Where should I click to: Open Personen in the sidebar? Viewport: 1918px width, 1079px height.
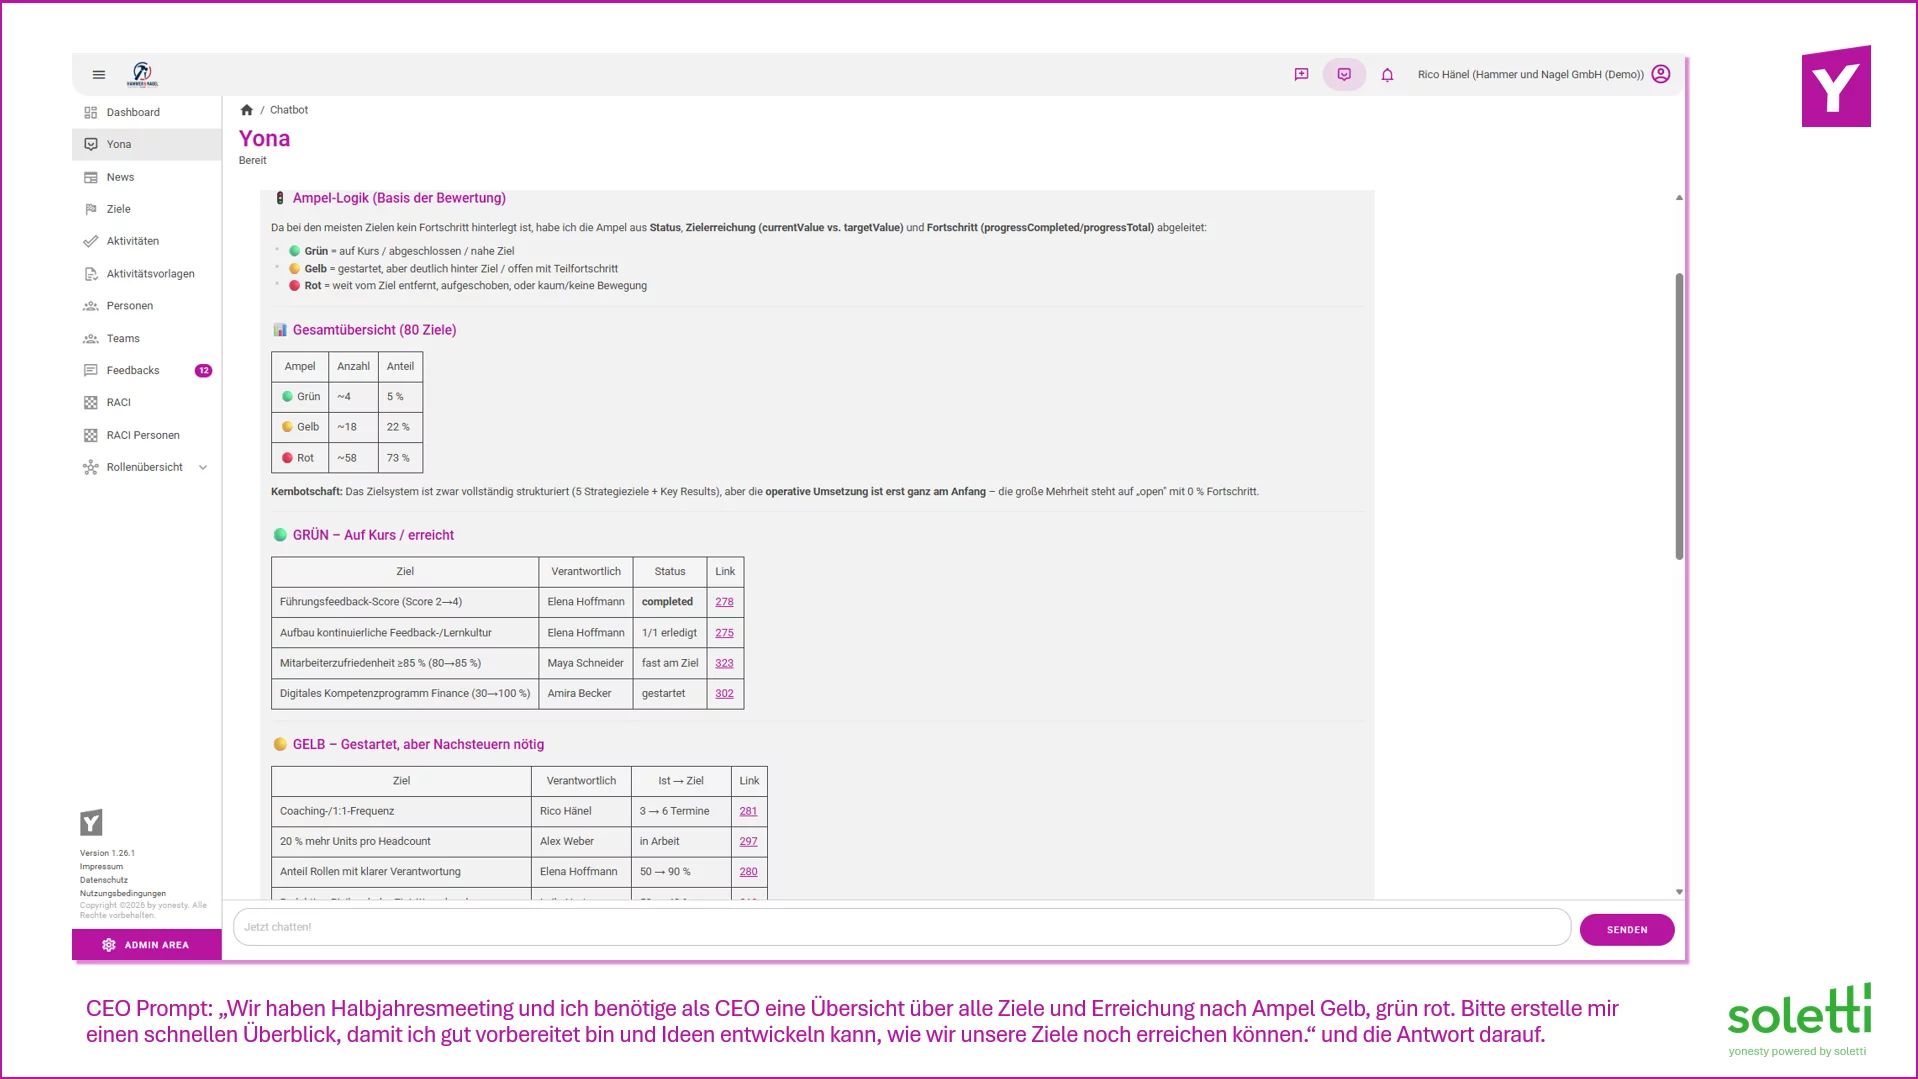(147, 306)
